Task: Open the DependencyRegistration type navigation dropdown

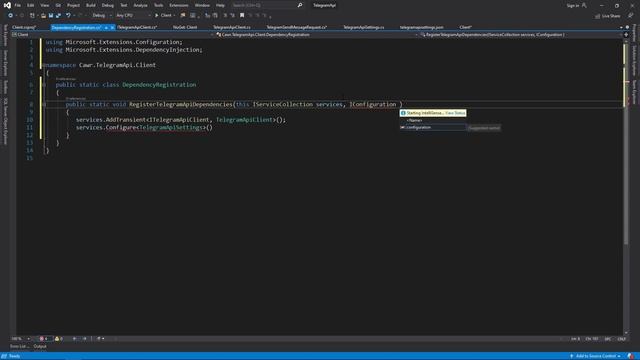Action: 317,35
